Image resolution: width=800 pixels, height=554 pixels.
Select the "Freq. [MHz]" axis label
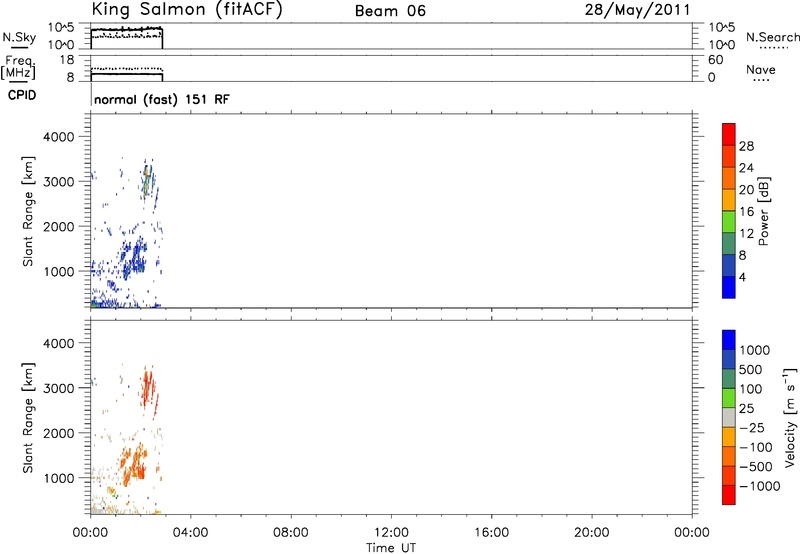pyautogui.click(x=18, y=67)
